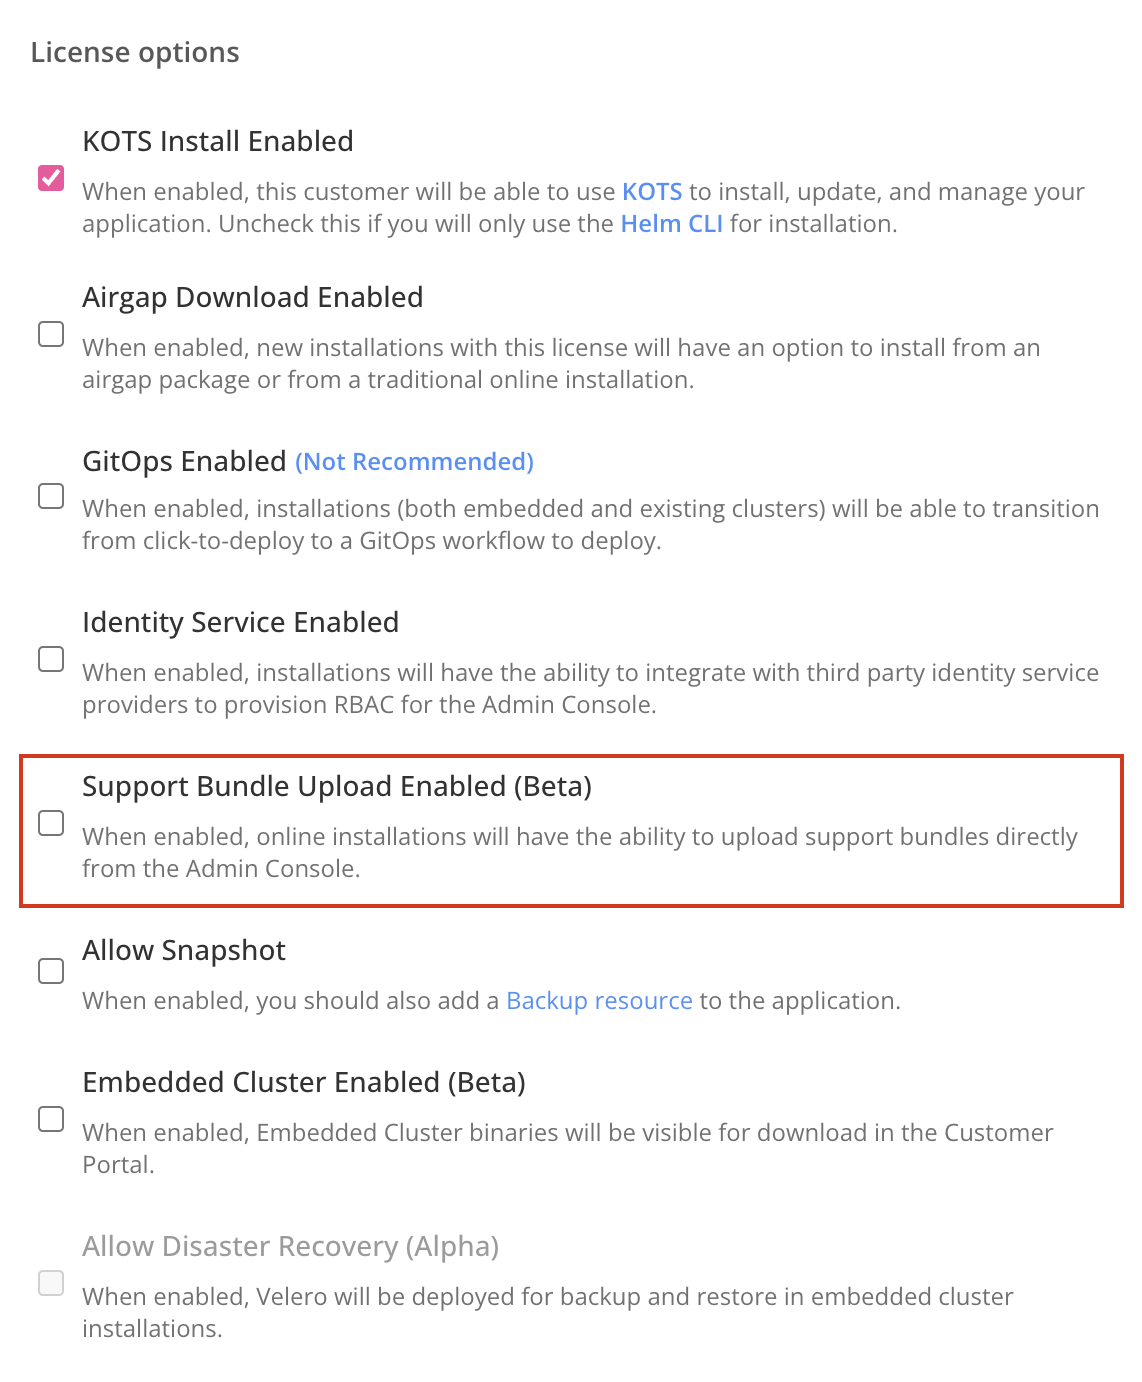Image resolution: width=1142 pixels, height=1382 pixels.
Task: Open the Backup resource link
Action: (x=600, y=1000)
